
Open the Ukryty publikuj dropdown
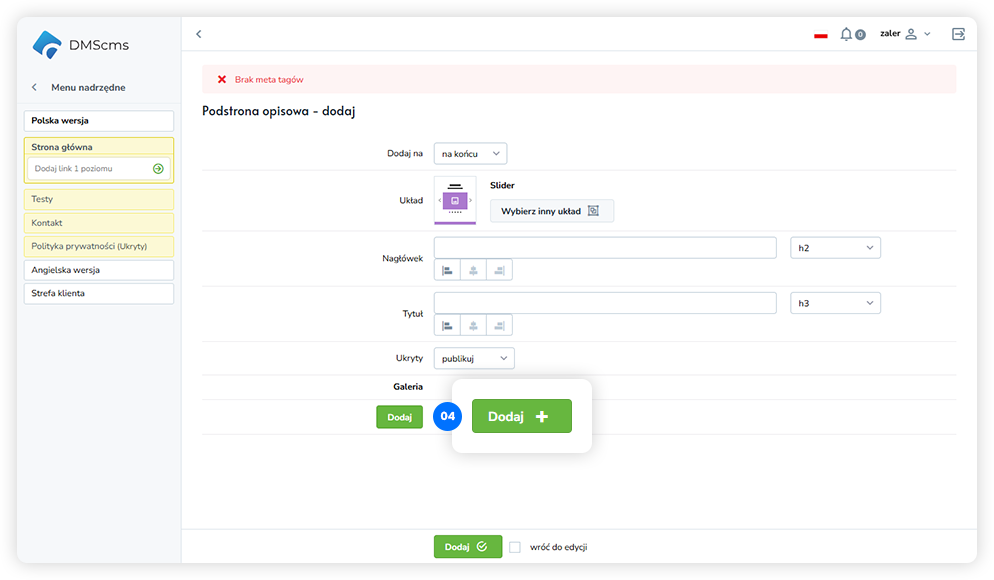[x=474, y=358]
